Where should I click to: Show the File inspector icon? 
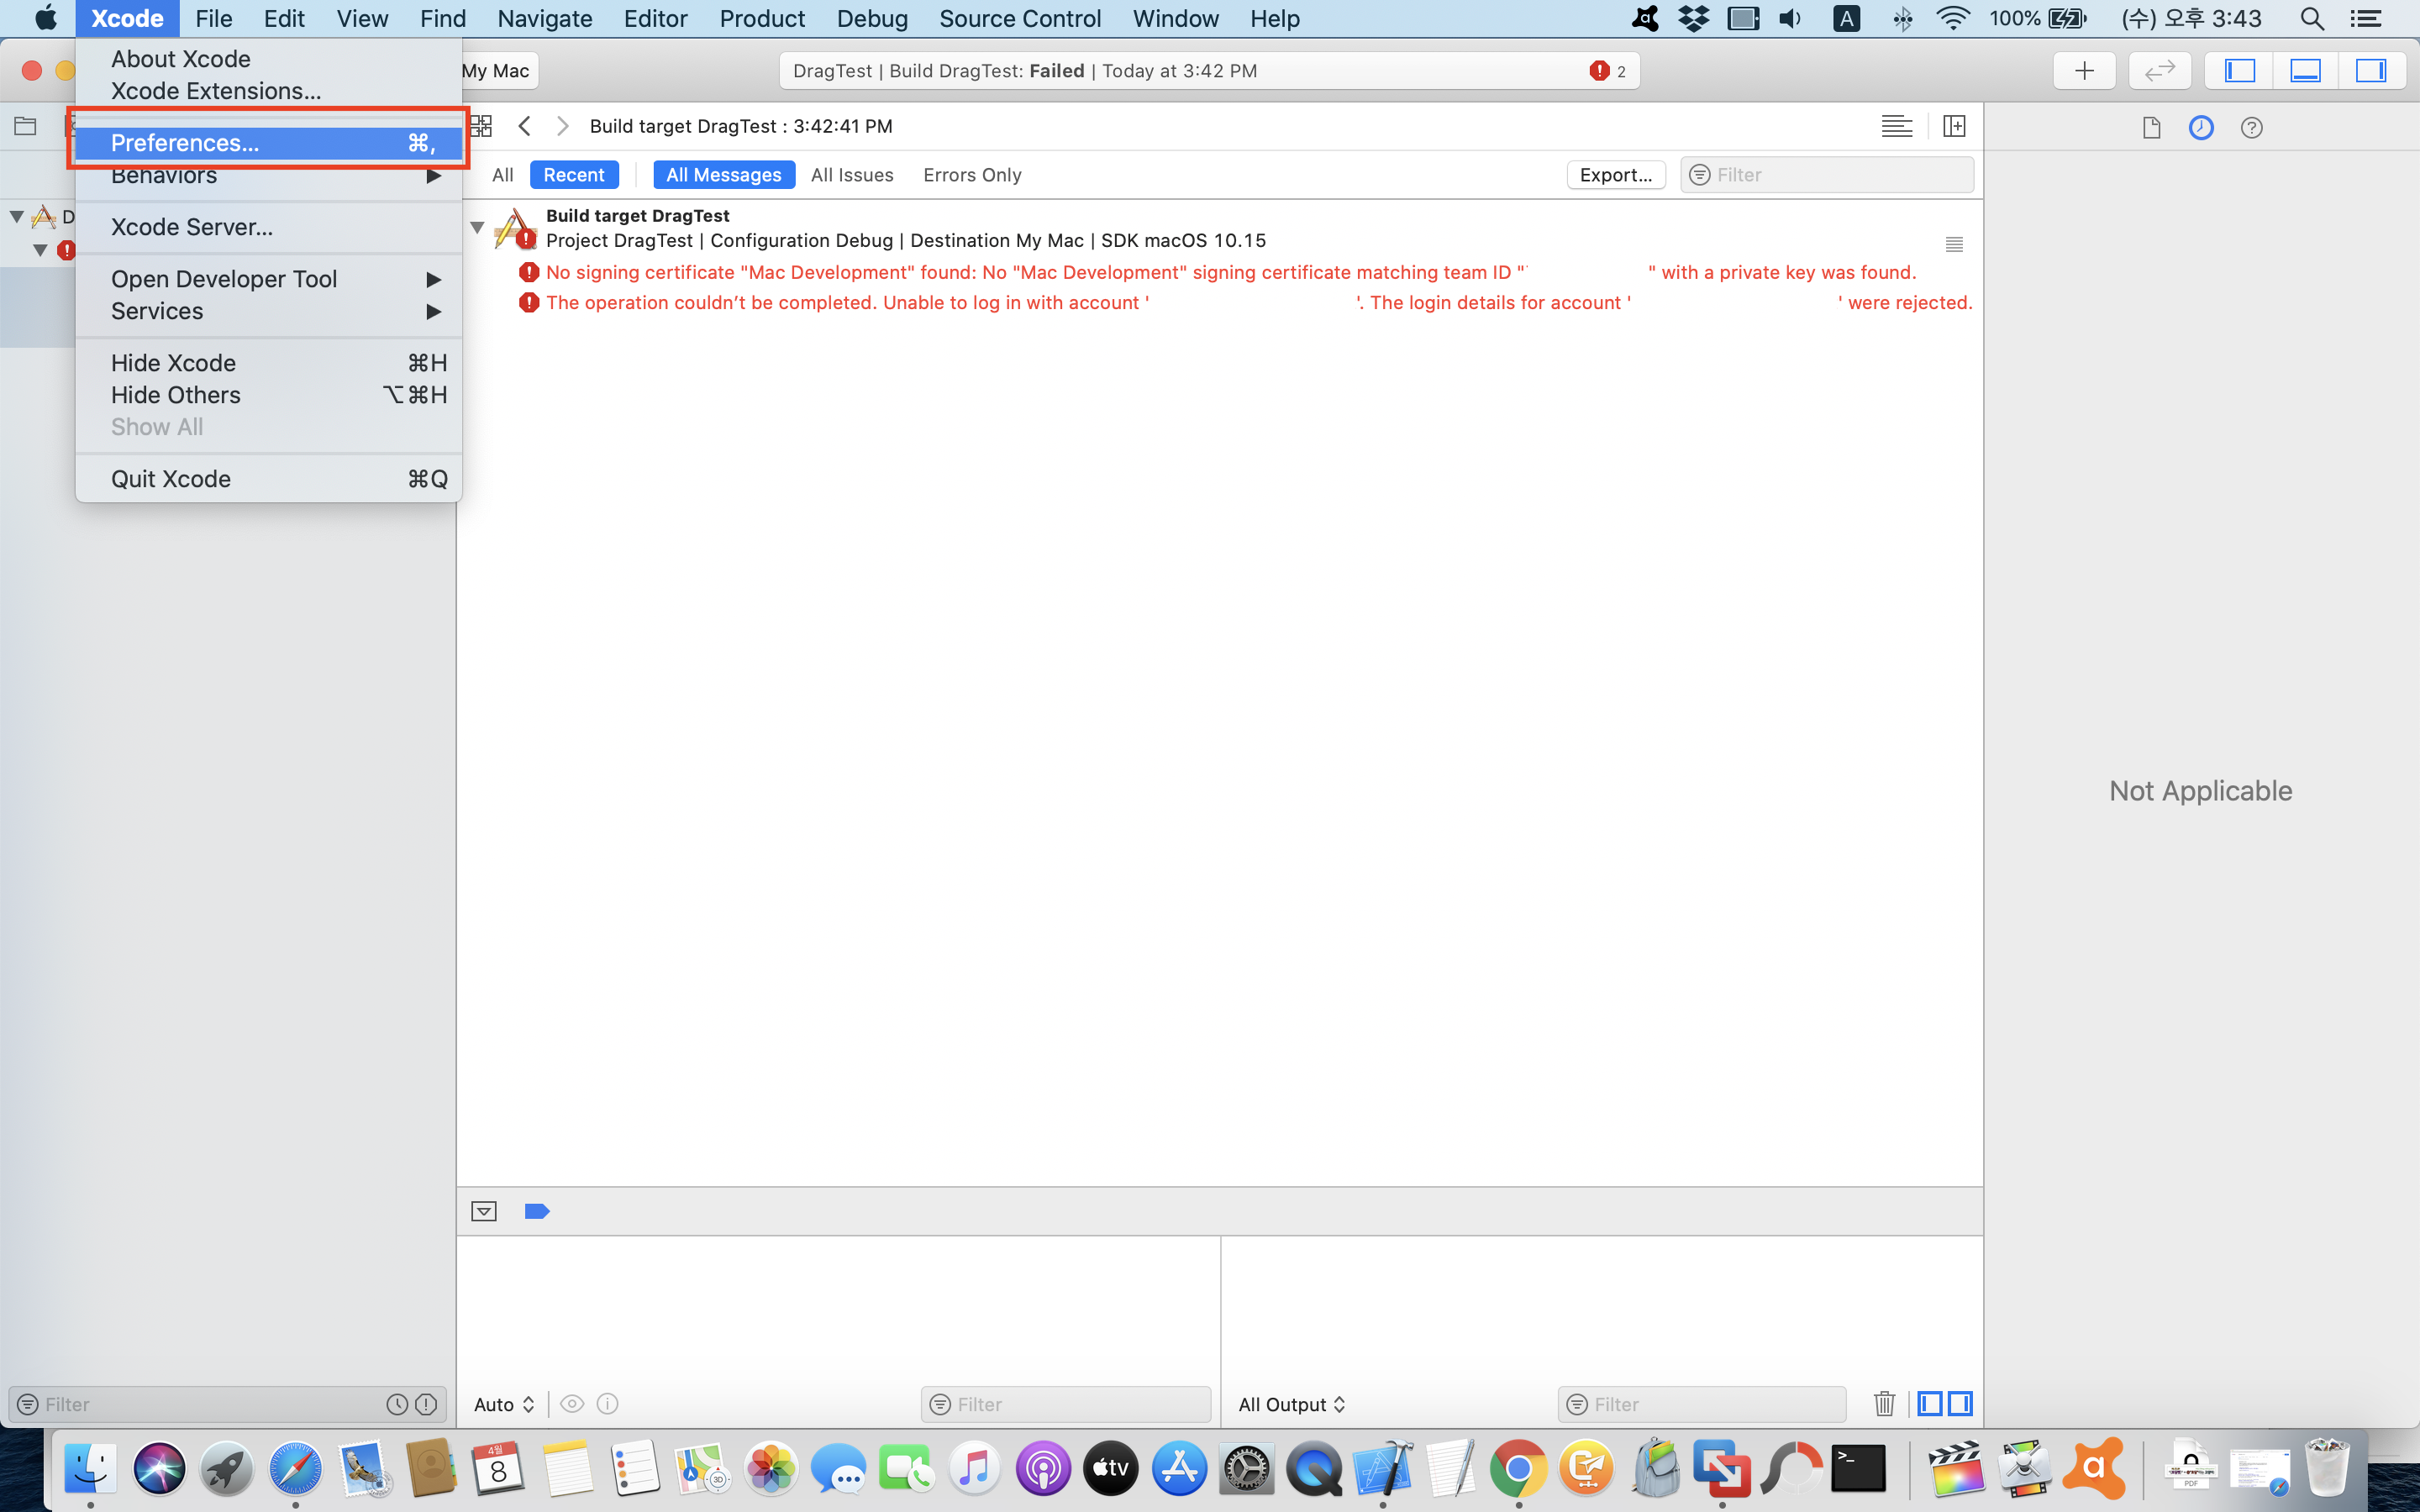[2152, 128]
